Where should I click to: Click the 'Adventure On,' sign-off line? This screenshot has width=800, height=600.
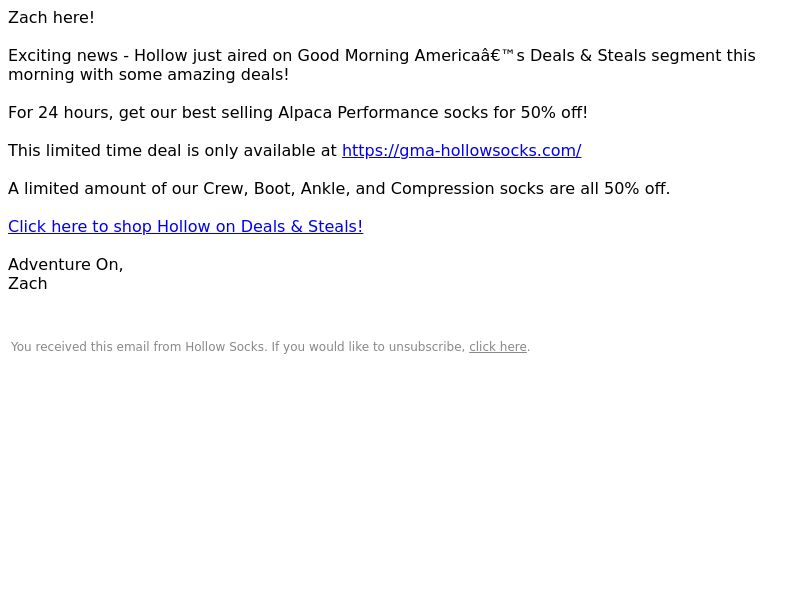(x=65, y=264)
